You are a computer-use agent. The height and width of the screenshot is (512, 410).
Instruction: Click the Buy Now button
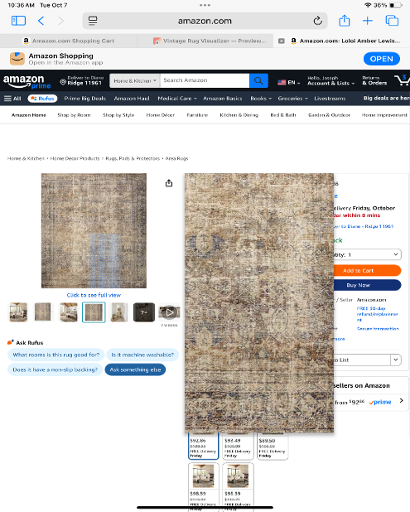pos(367,285)
